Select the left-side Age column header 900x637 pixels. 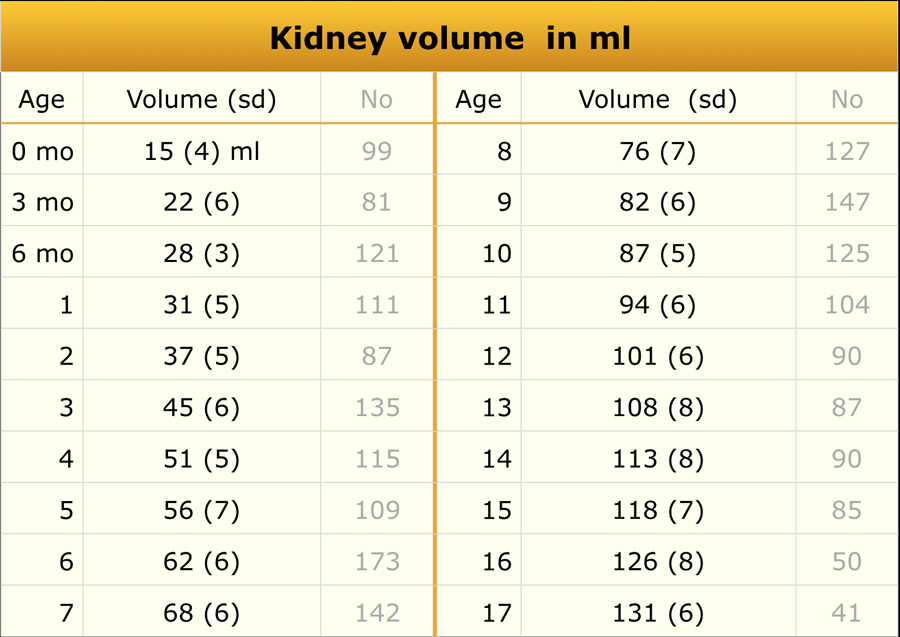(x=42, y=100)
